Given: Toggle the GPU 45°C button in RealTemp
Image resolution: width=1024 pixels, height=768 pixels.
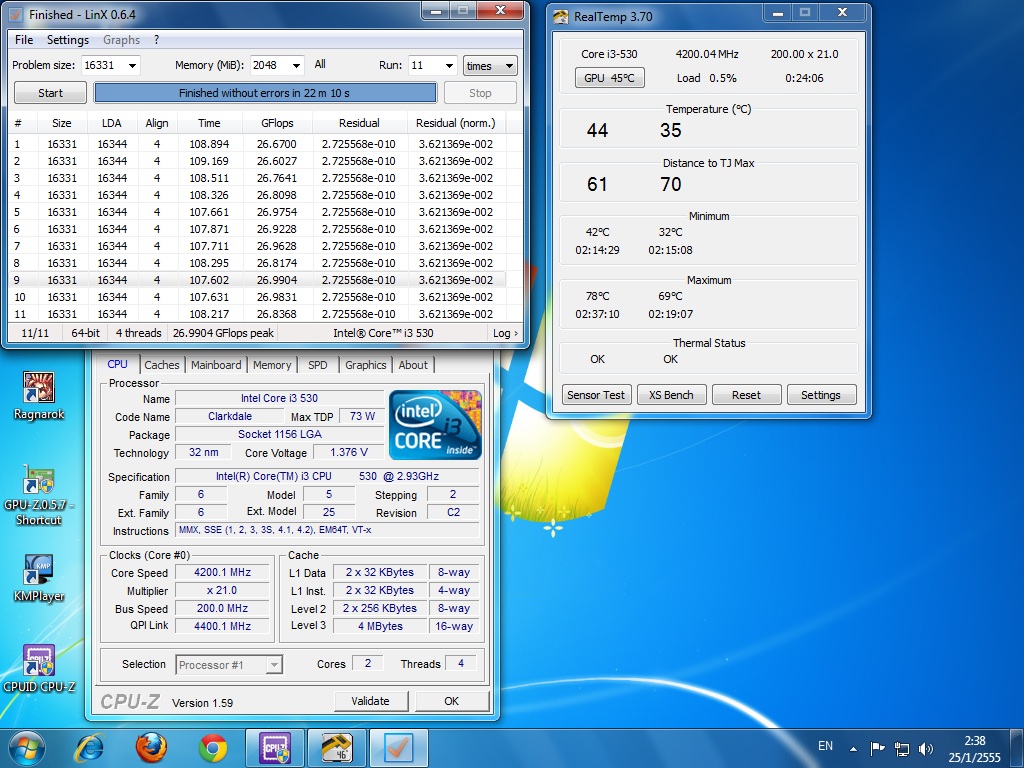Looking at the screenshot, I should [x=609, y=78].
